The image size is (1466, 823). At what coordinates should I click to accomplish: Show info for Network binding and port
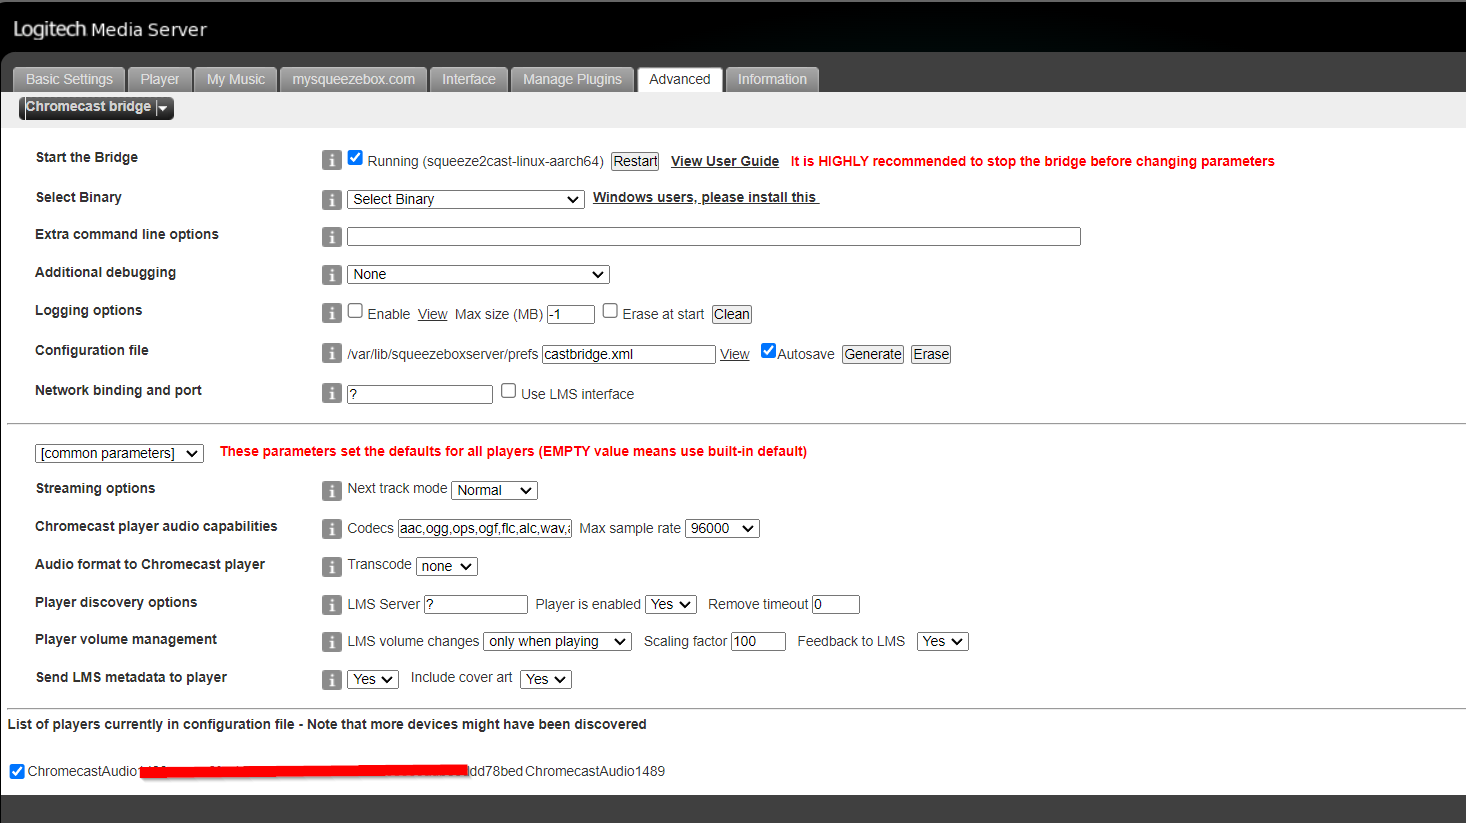coord(332,393)
